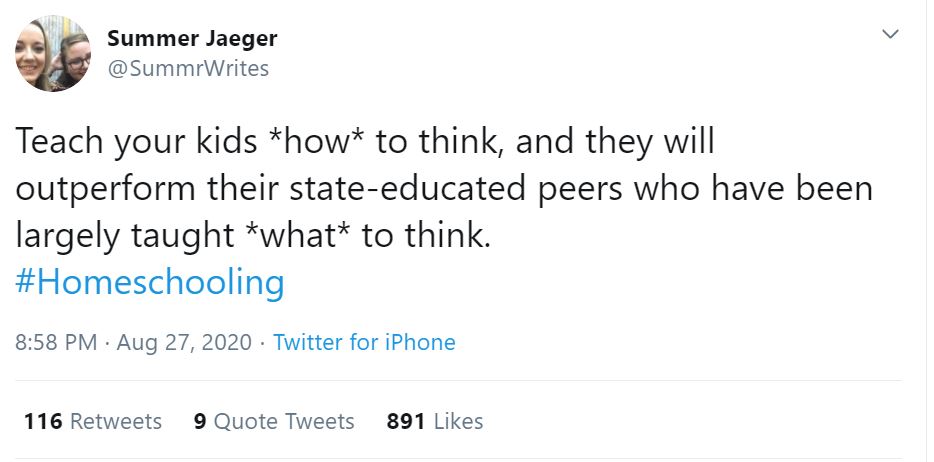The image size is (934, 462).
Task: Select the Aug 27, 2020 date
Action: tap(183, 342)
